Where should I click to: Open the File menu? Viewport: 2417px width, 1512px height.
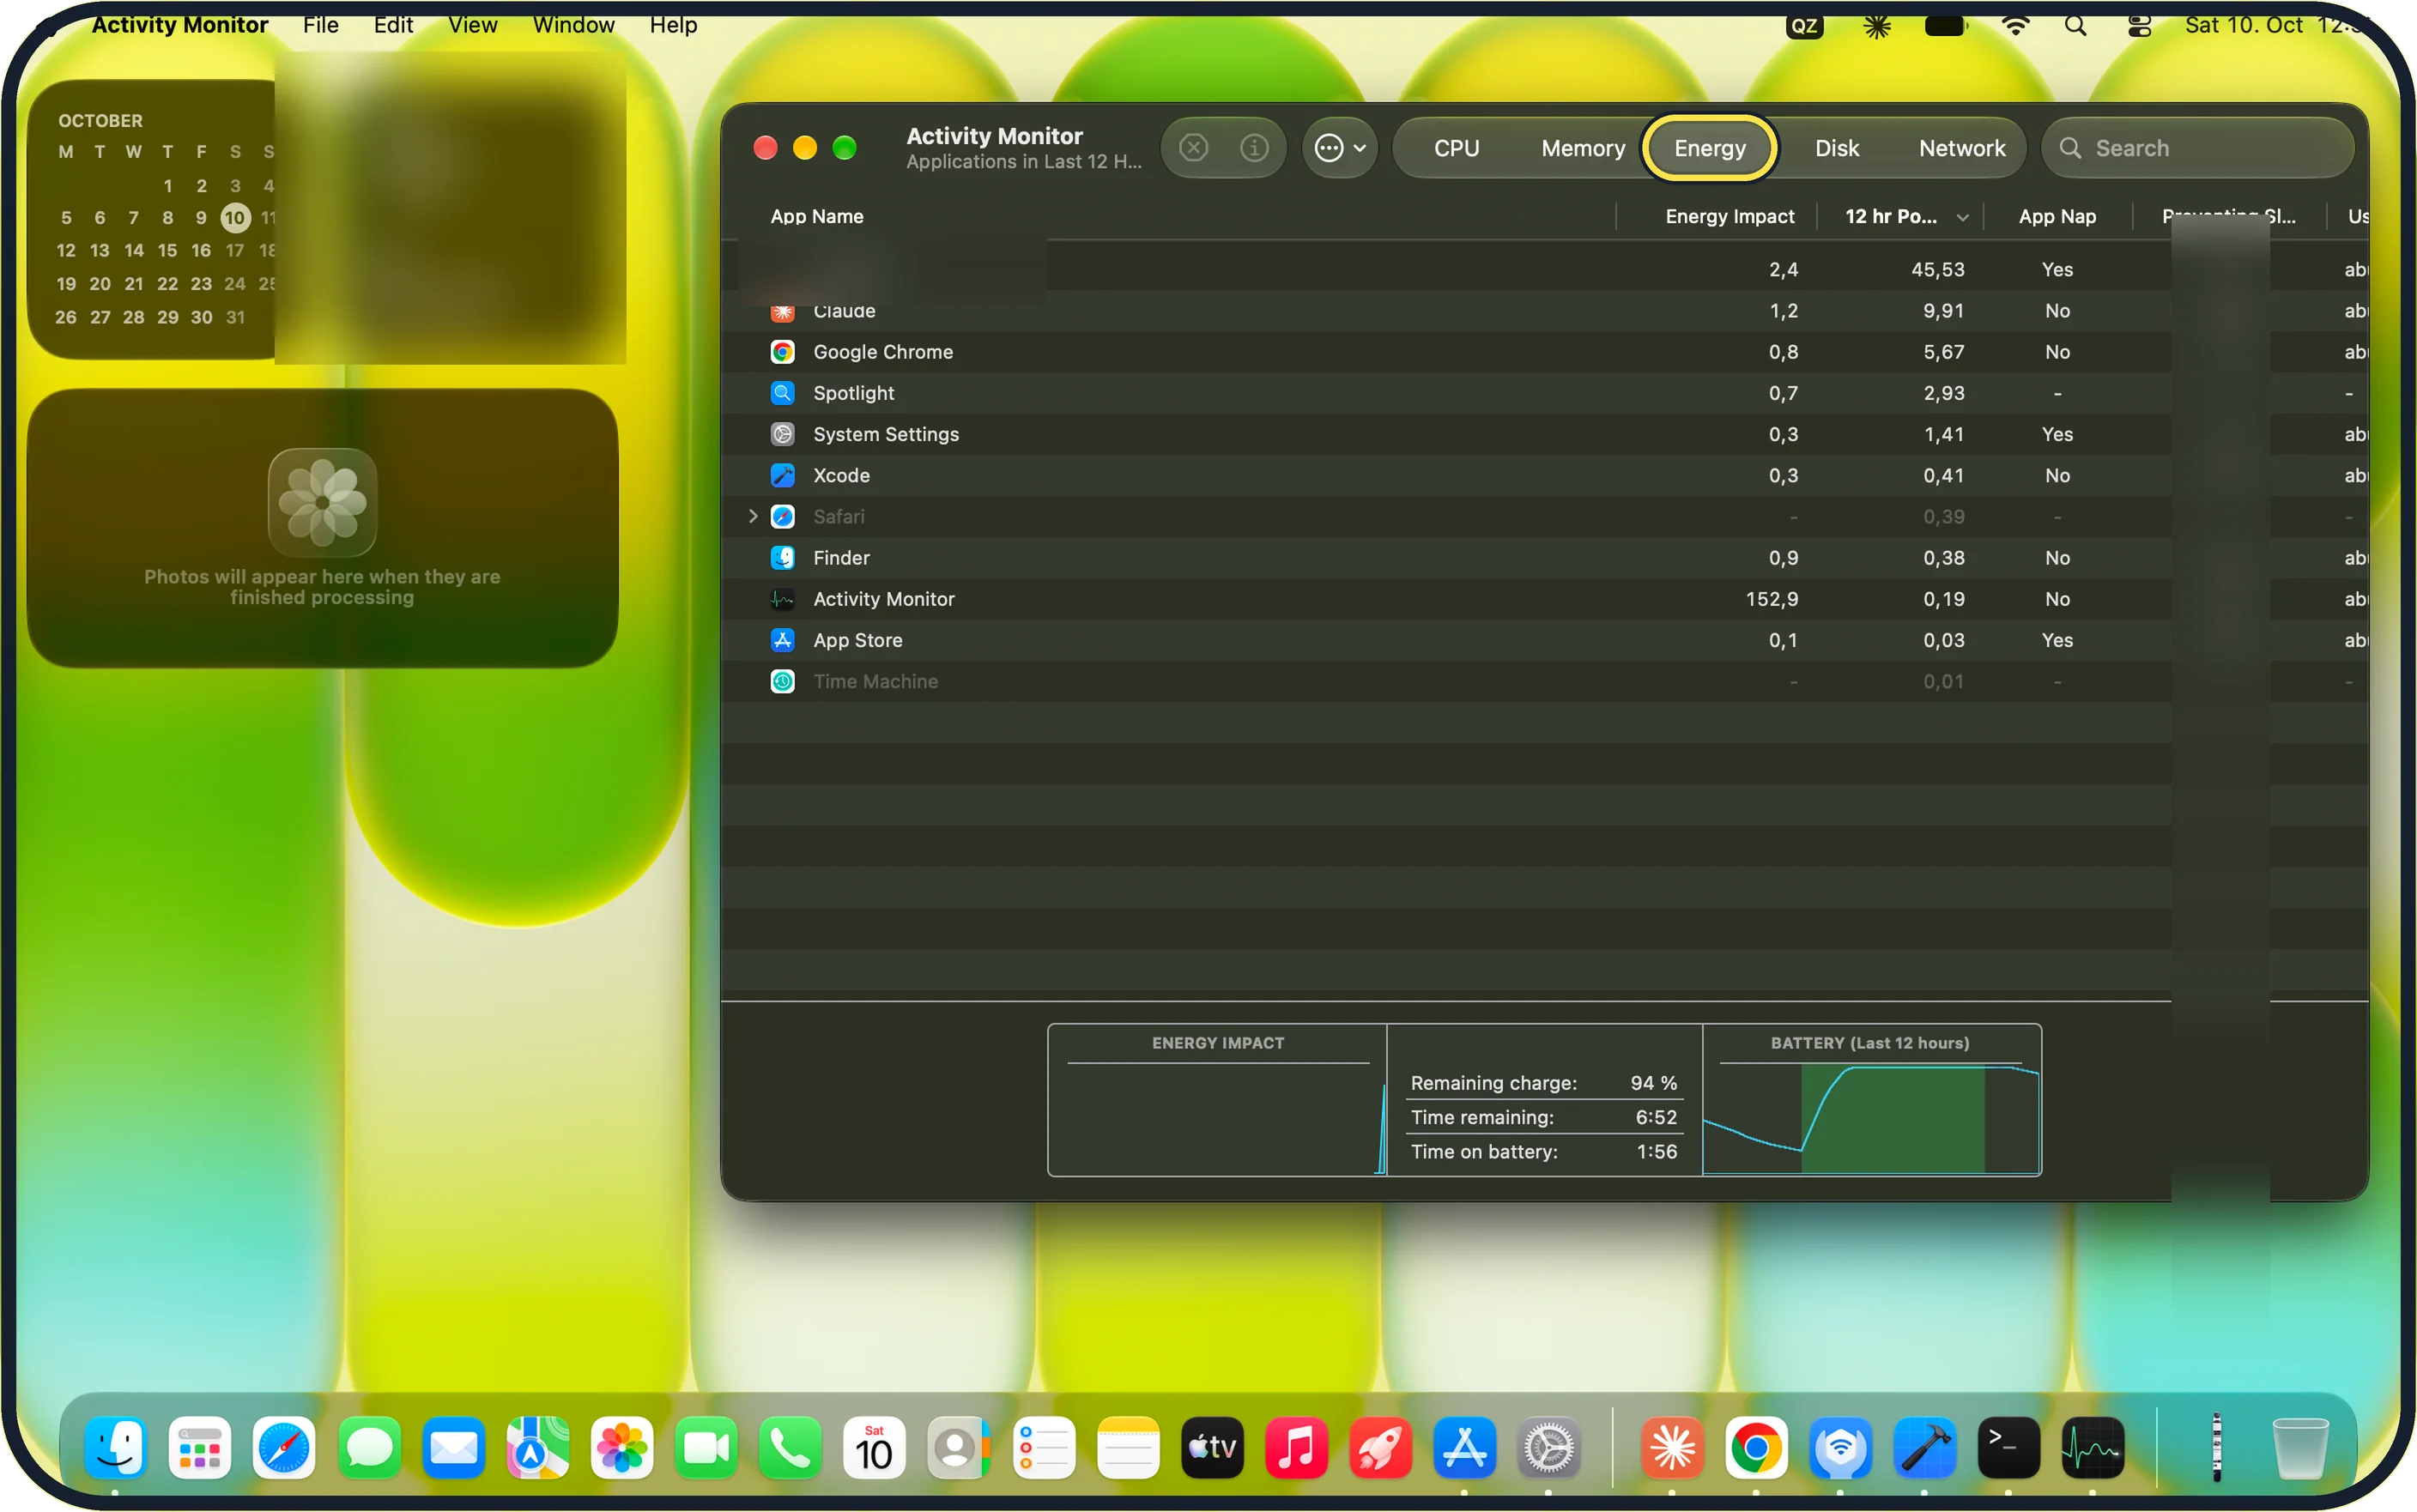[321, 25]
